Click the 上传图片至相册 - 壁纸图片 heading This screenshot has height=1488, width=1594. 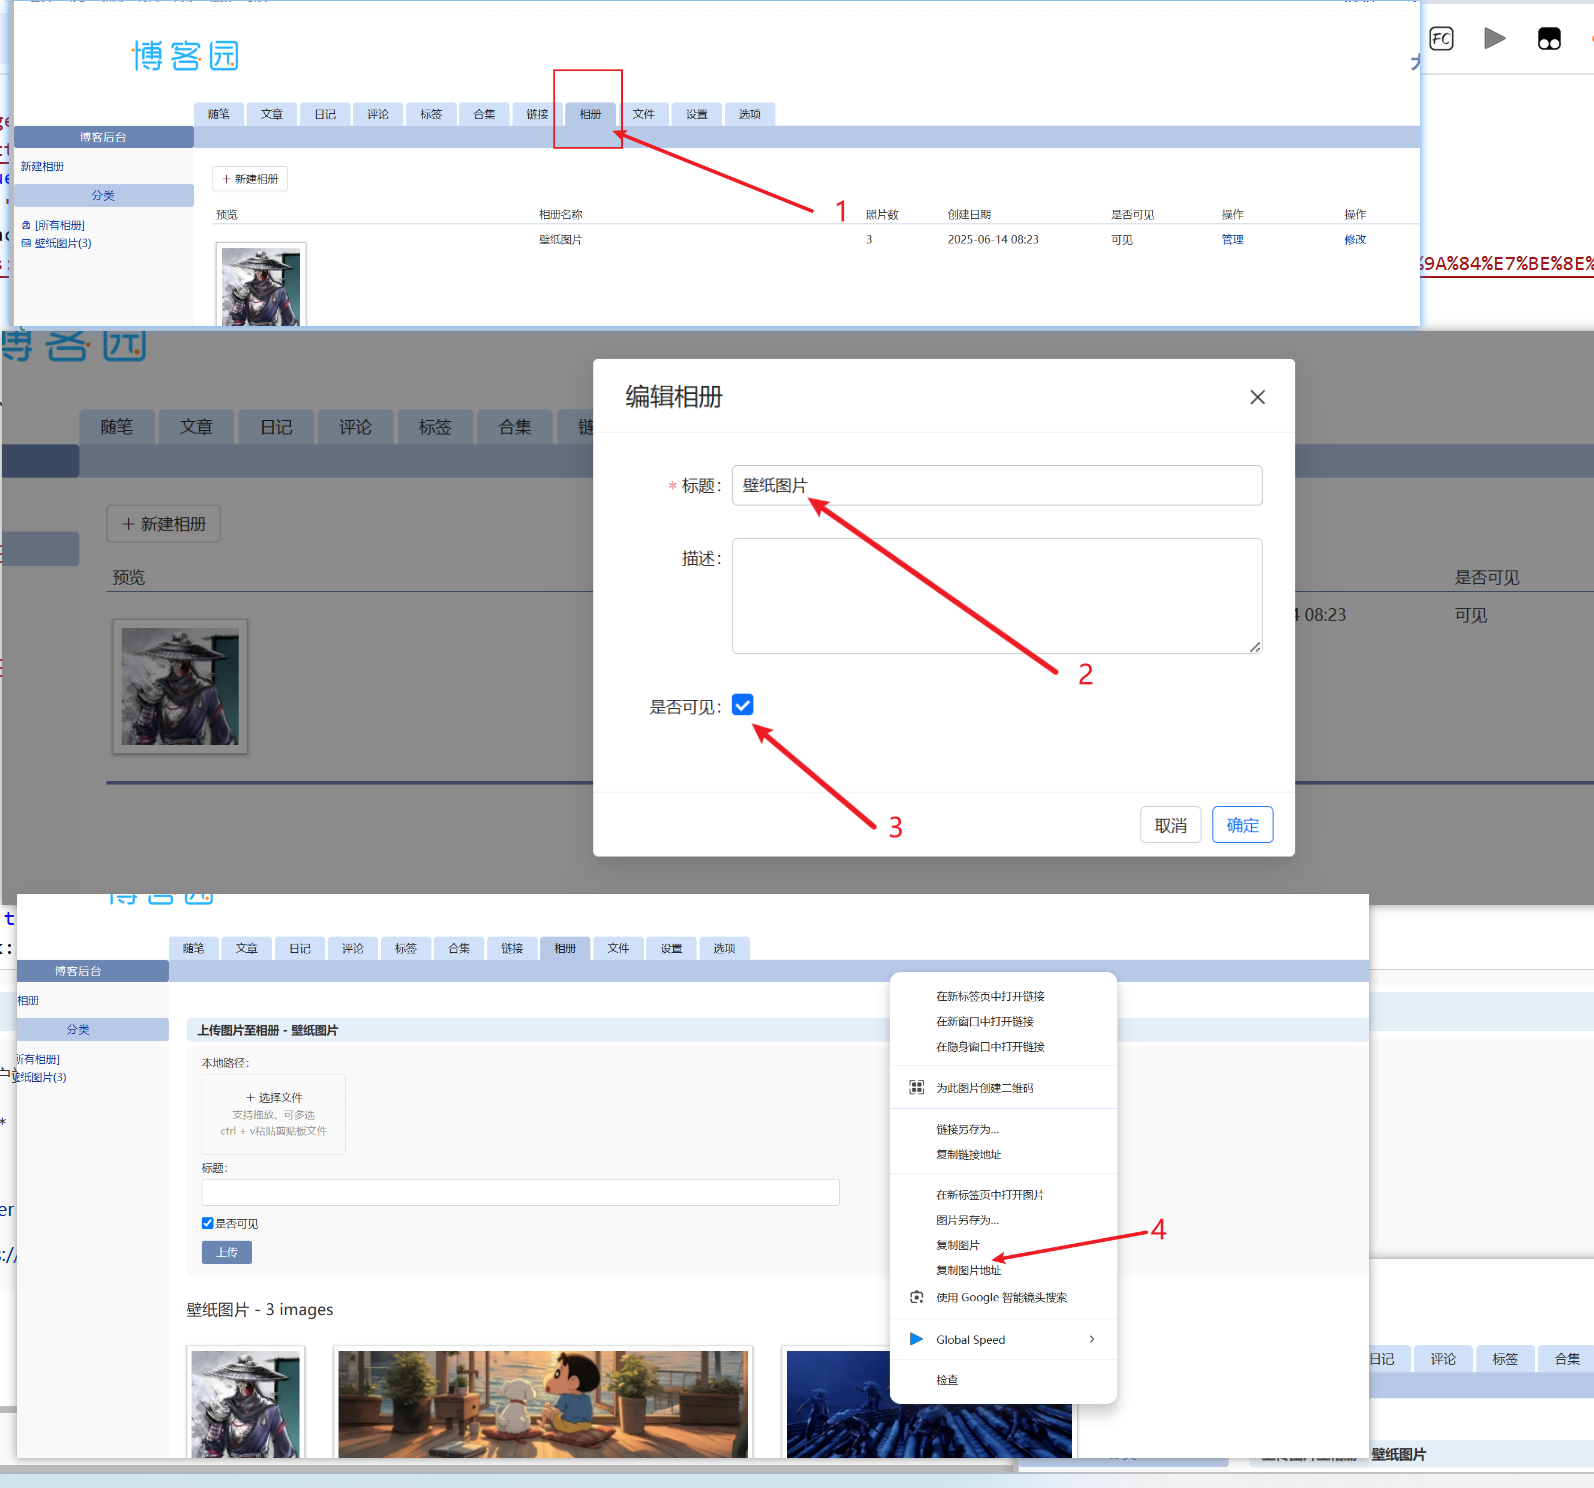coord(268,1030)
